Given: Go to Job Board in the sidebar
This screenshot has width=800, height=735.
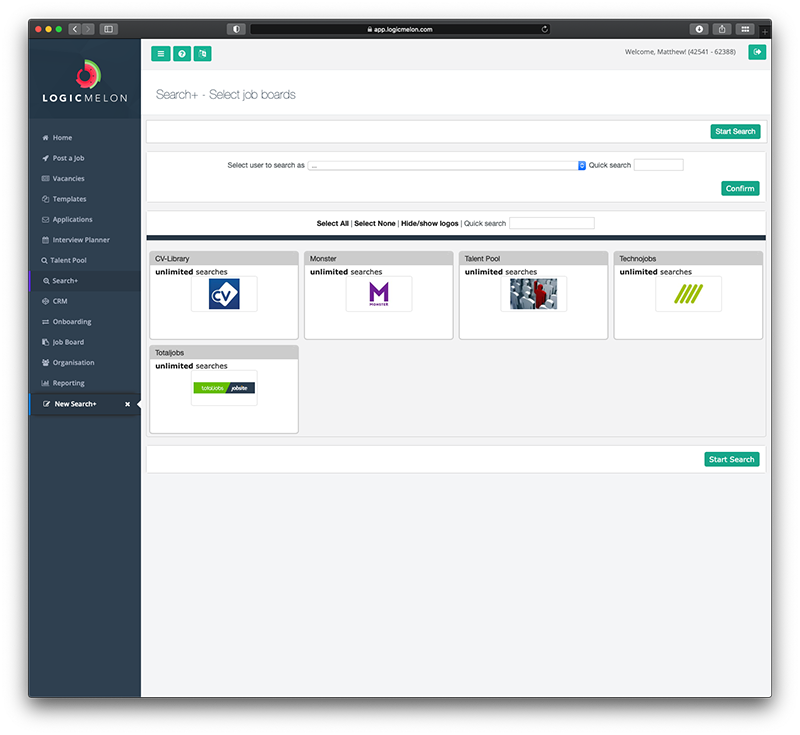Looking at the screenshot, I should click(x=85, y=342).
